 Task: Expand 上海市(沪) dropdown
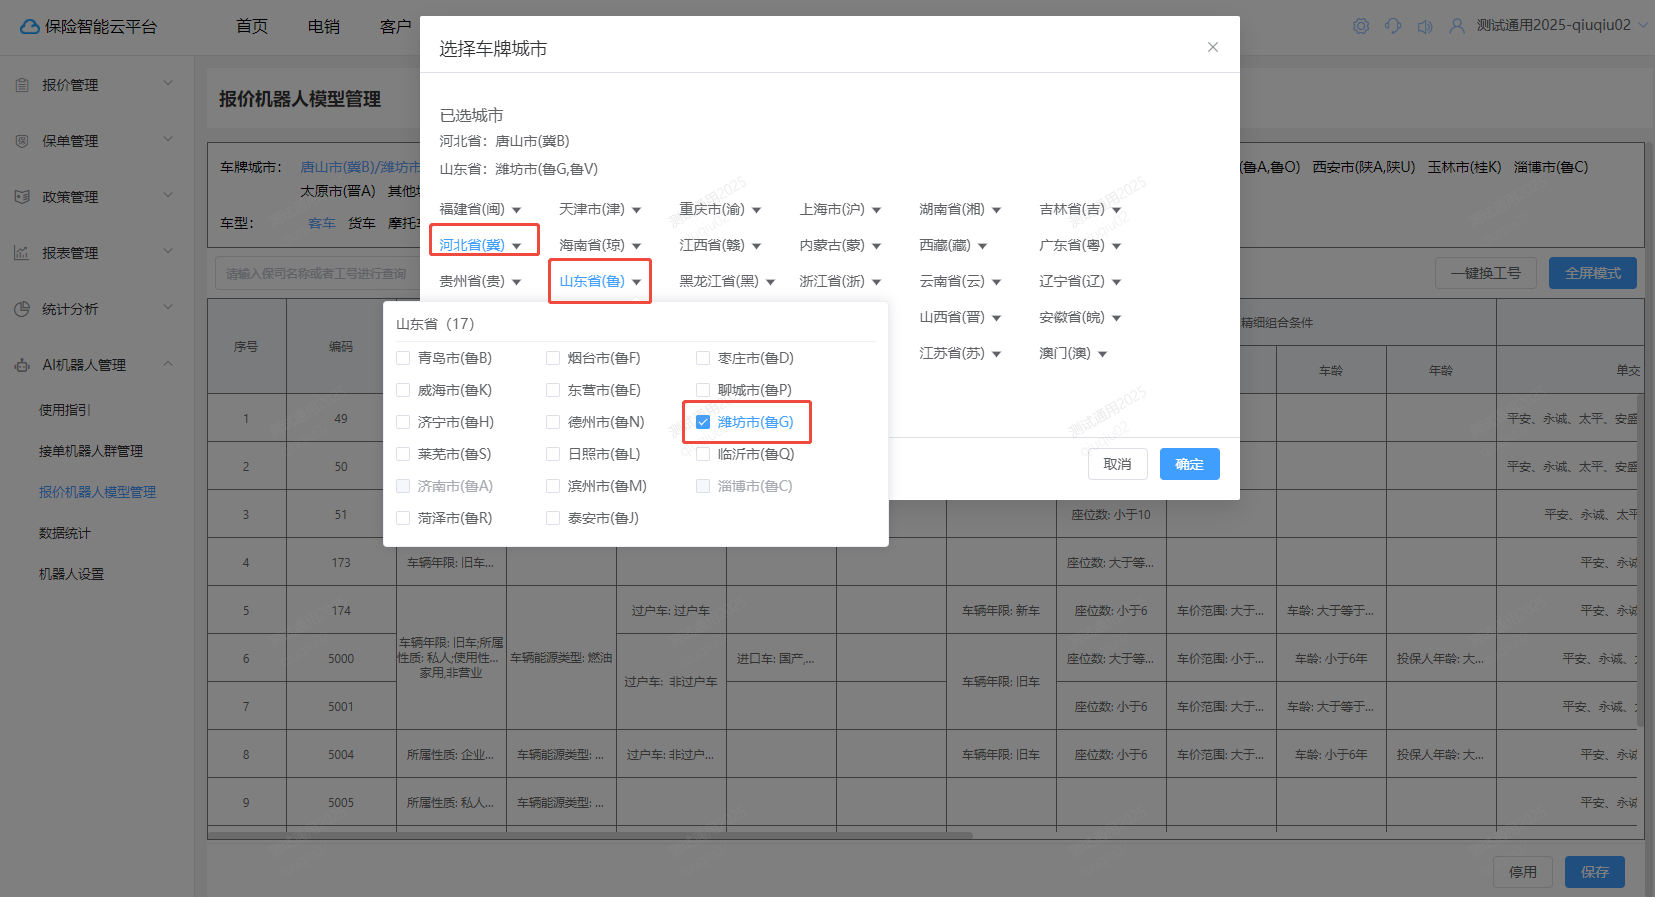point(840,209)
